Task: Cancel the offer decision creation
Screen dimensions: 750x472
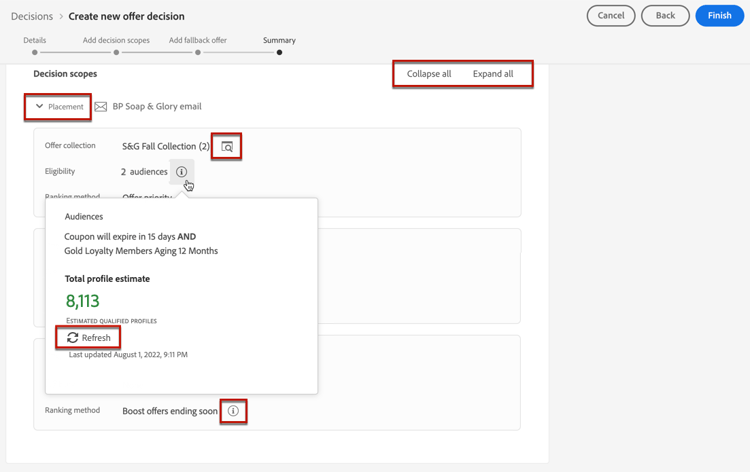Action: tap(611, 16)
